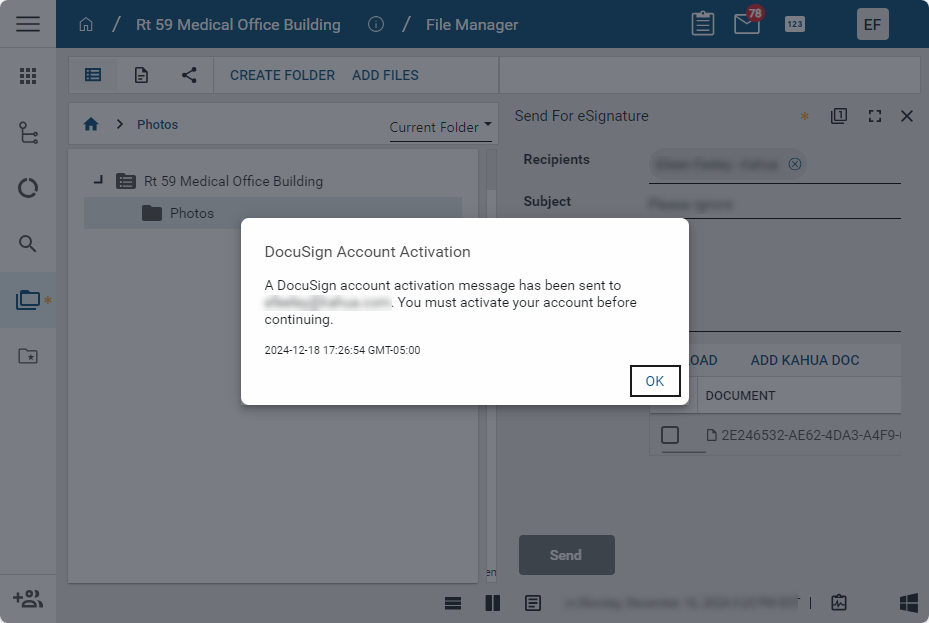
Task: Click ADD FILES in toolbar
Action: tap(385, 75)
